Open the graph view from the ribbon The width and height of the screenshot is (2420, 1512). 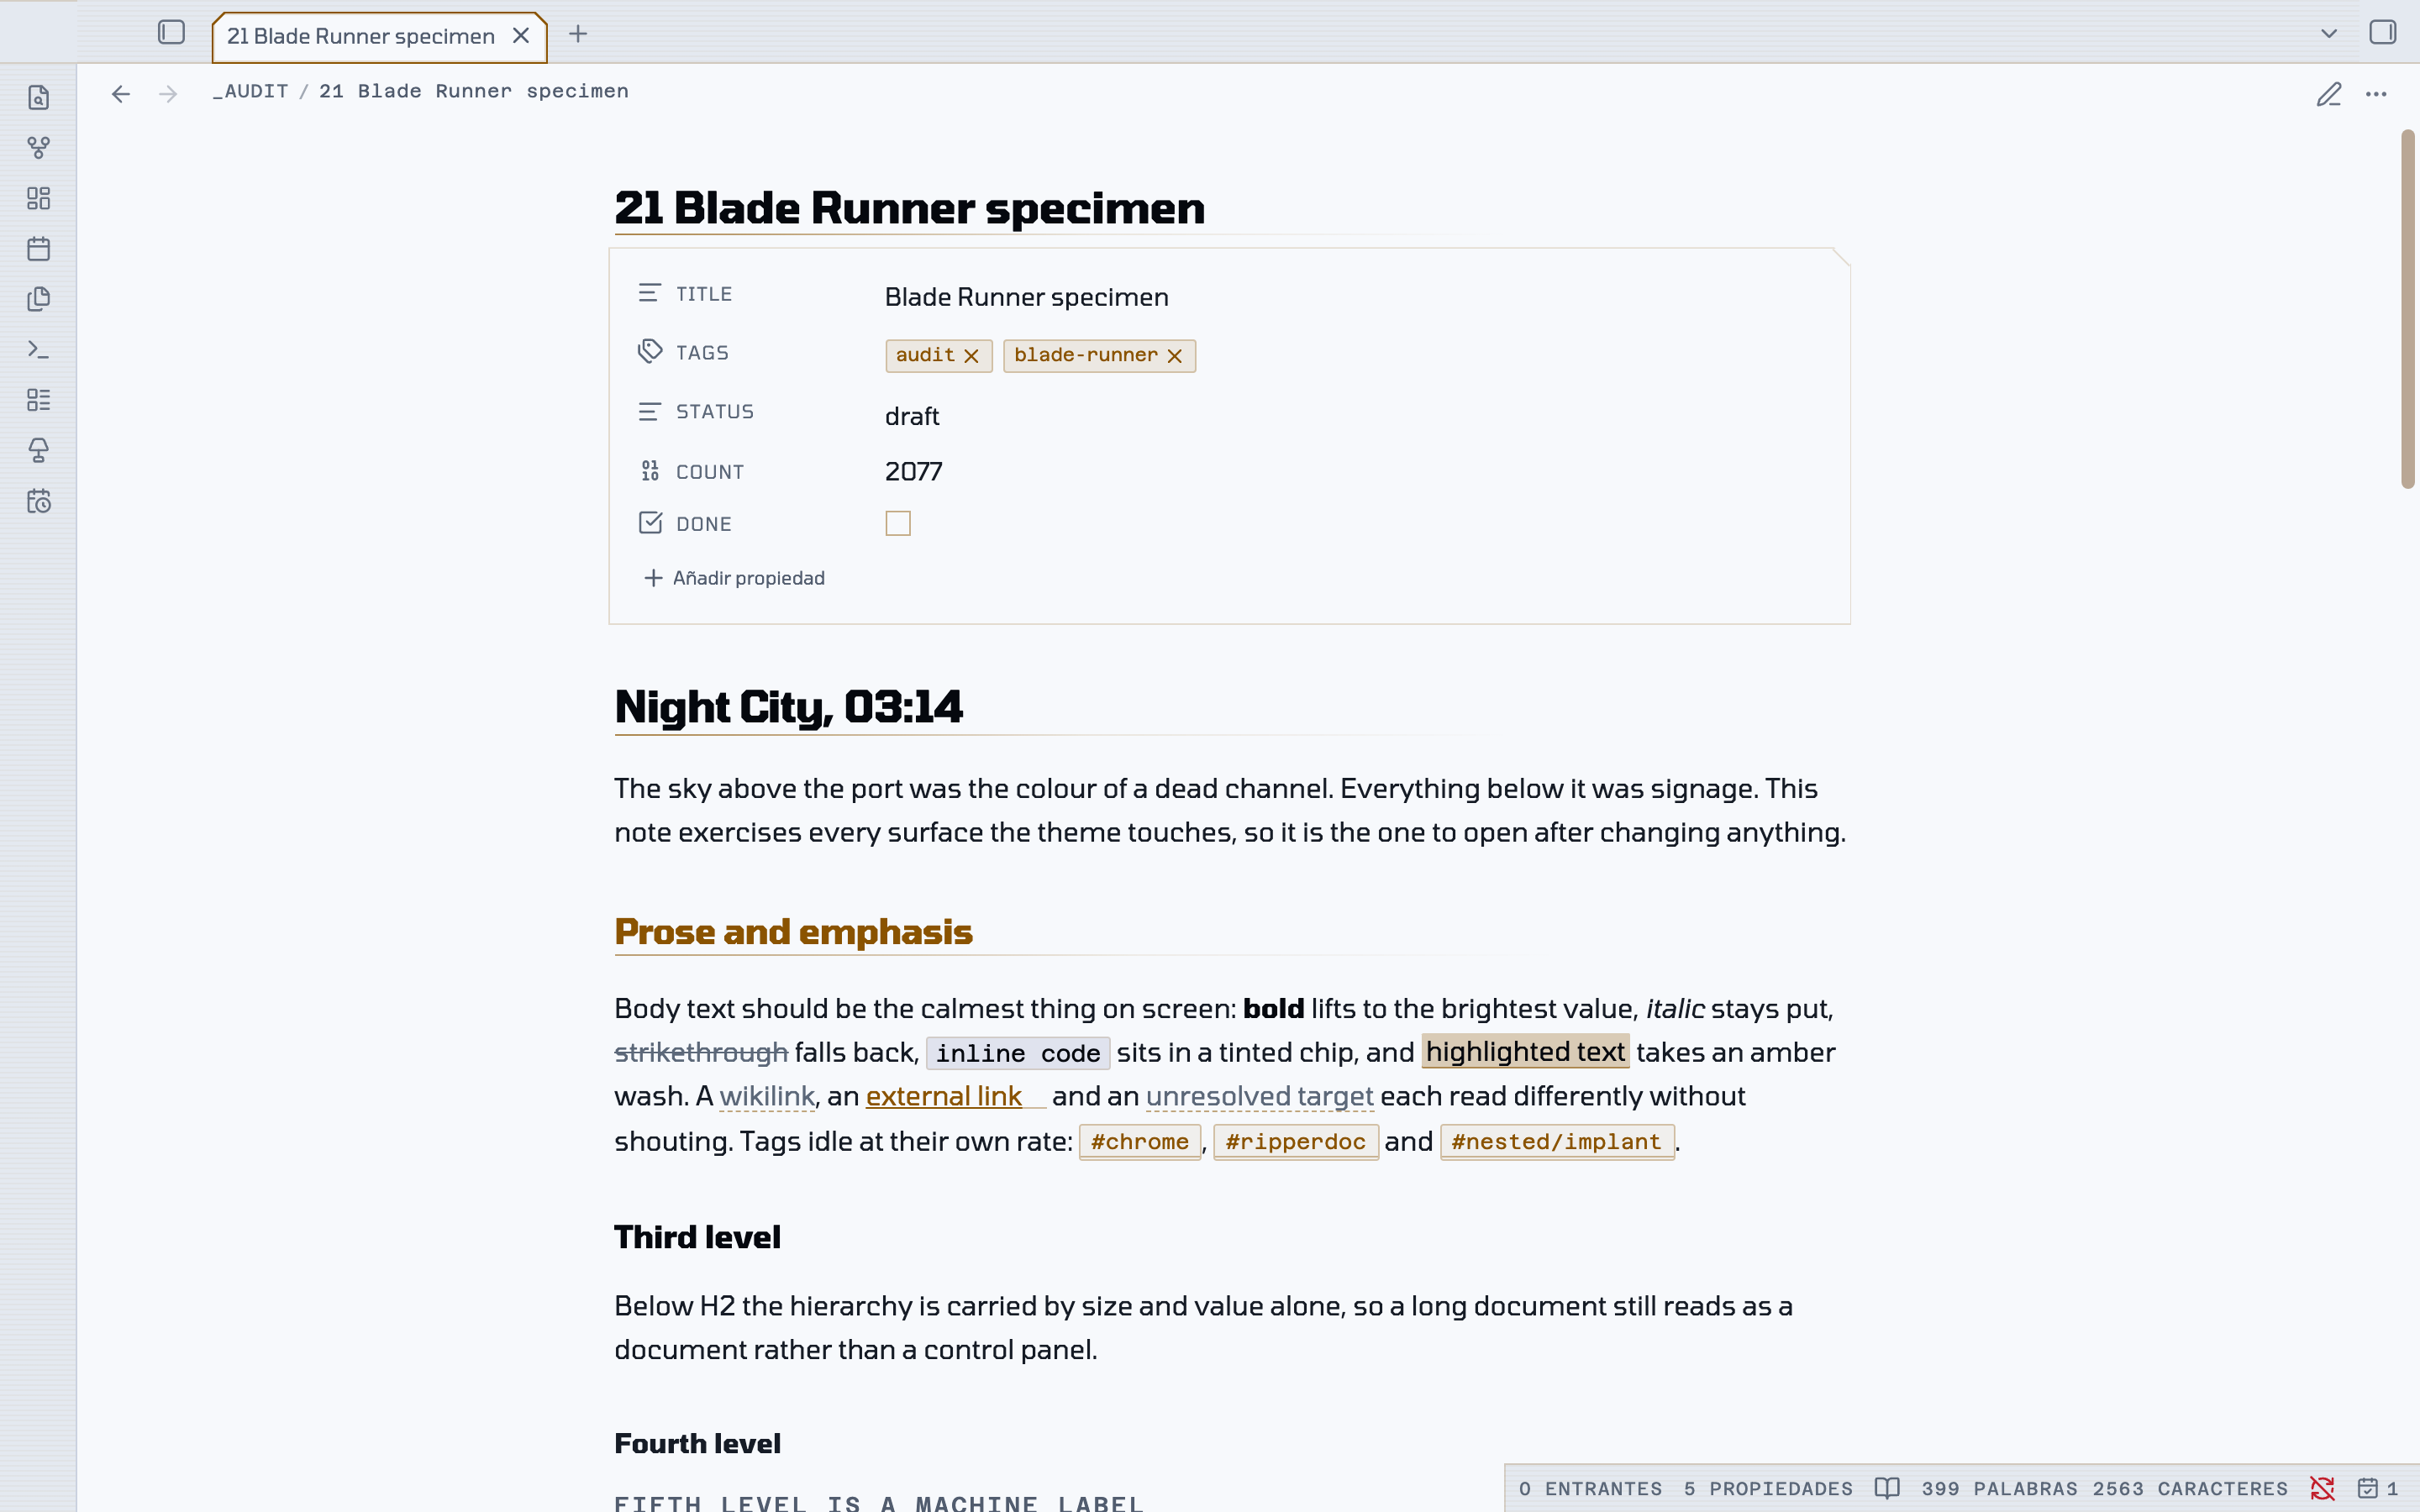pos(38,148)
